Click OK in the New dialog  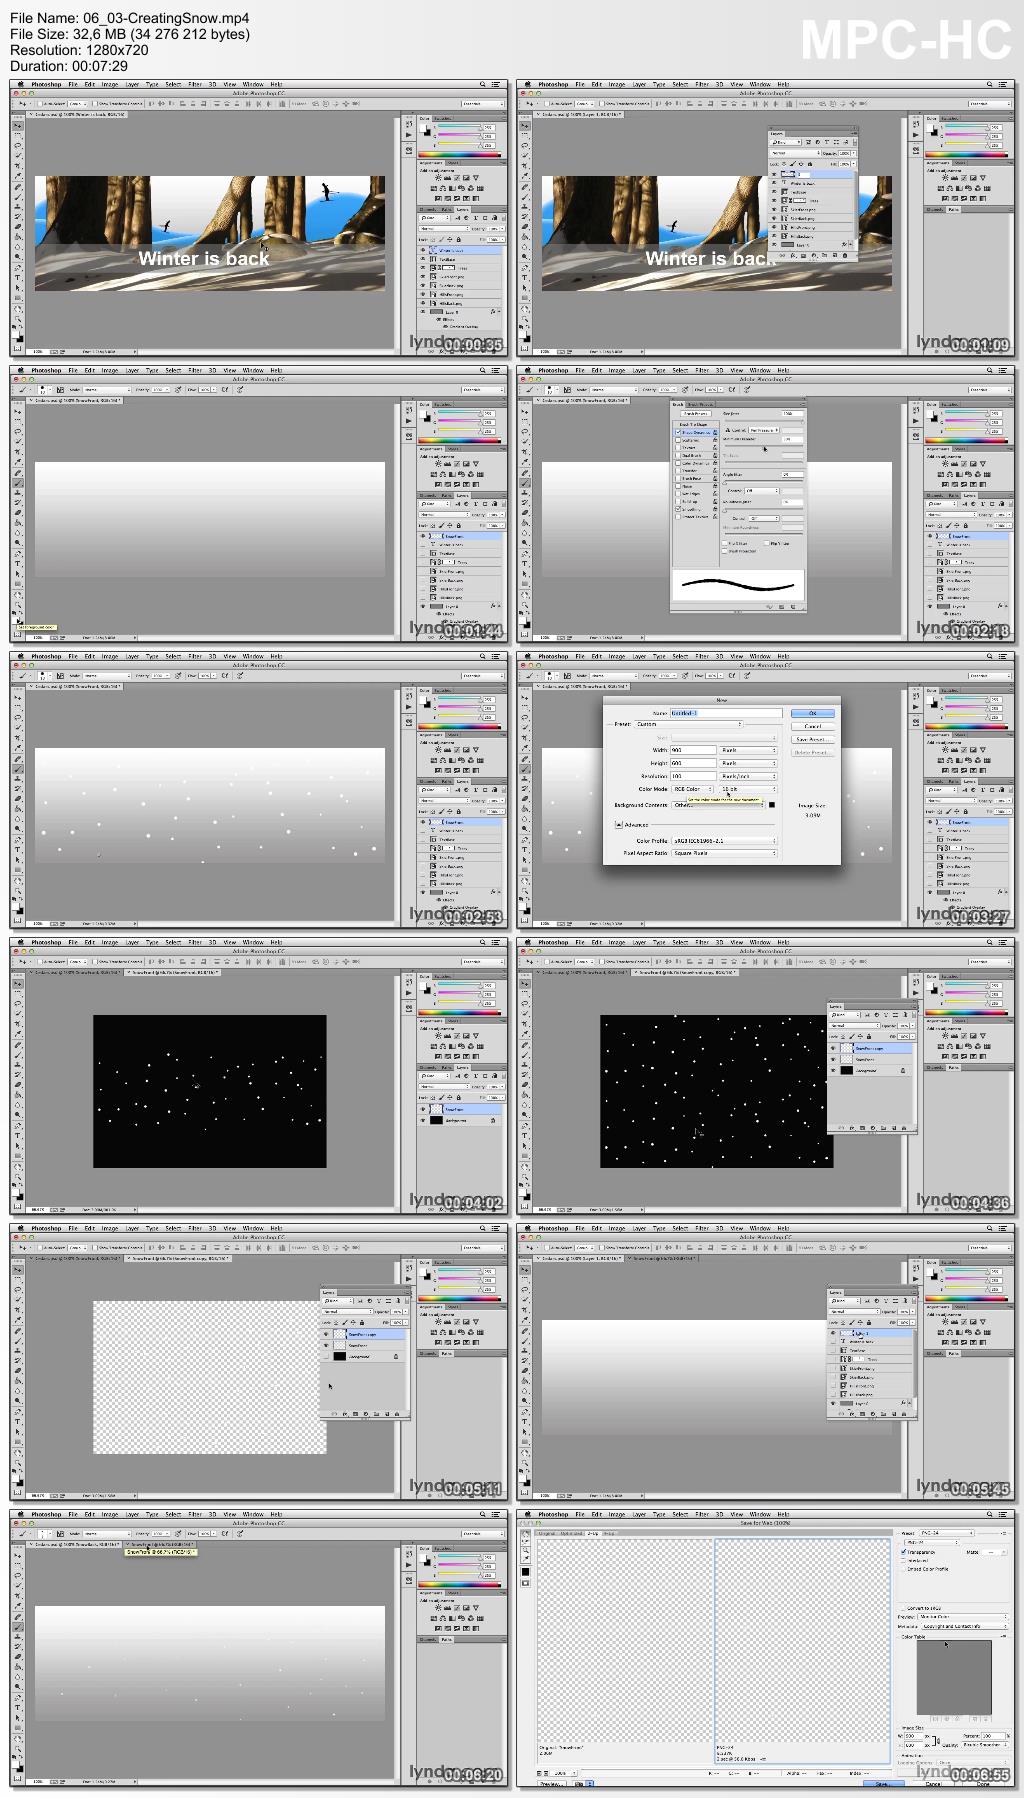[x=813, y=713]
